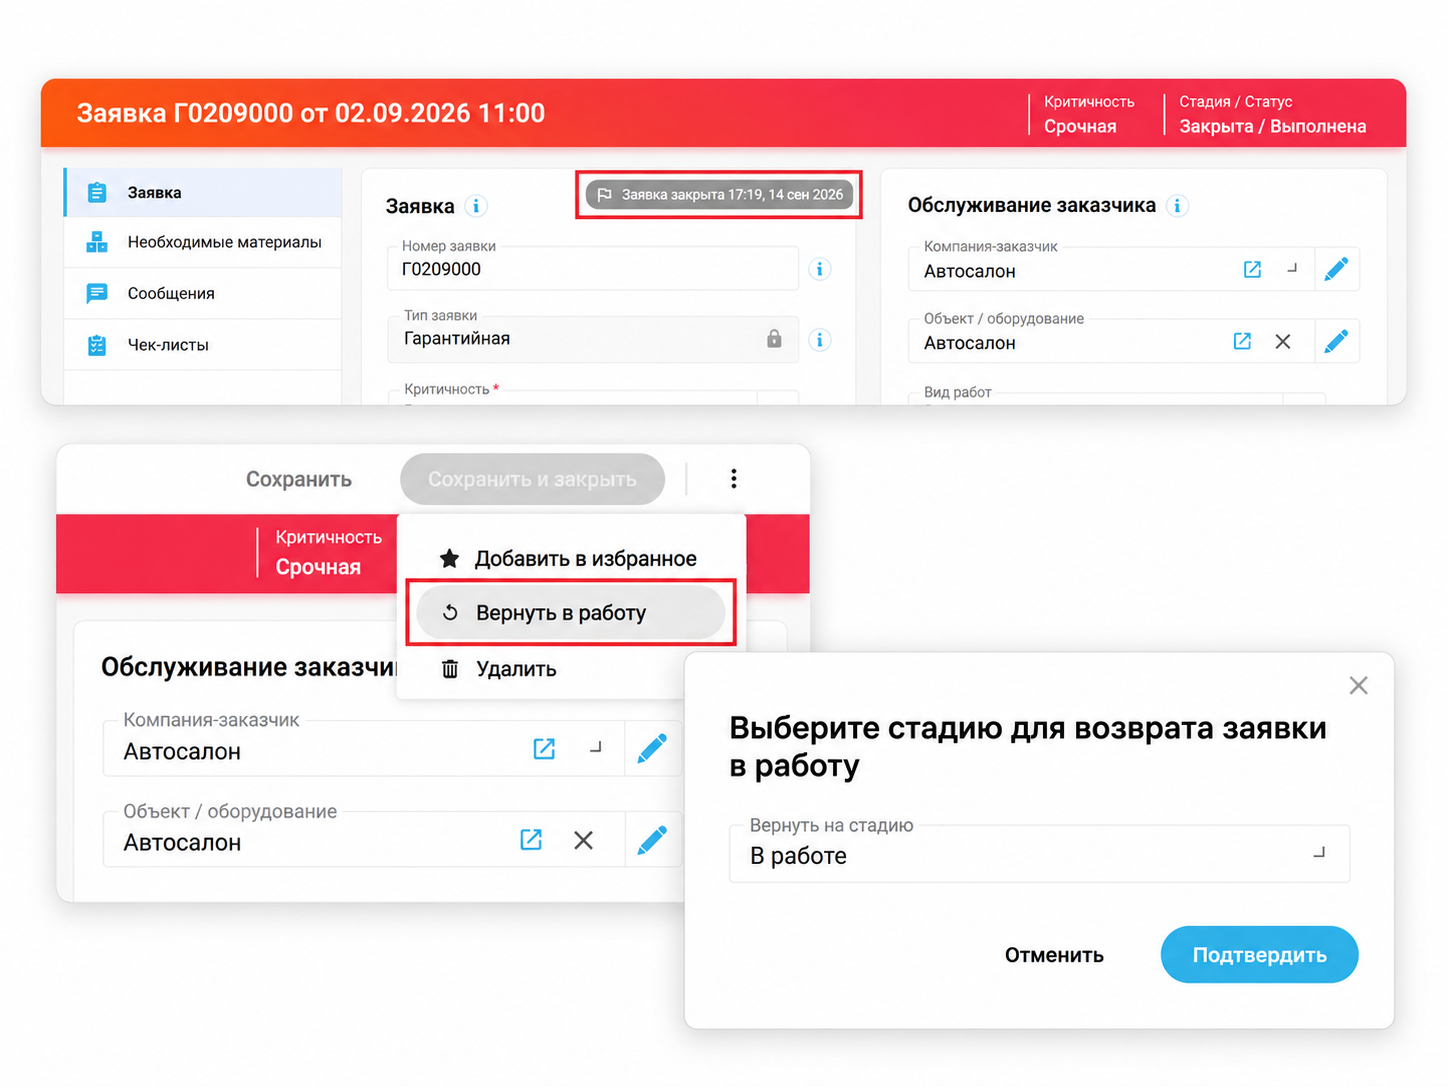The width and height of the screenshot is (1447, 1087).
Task: Click Срочная criticality in lower panel header
Action: click(x=318, y=567)
